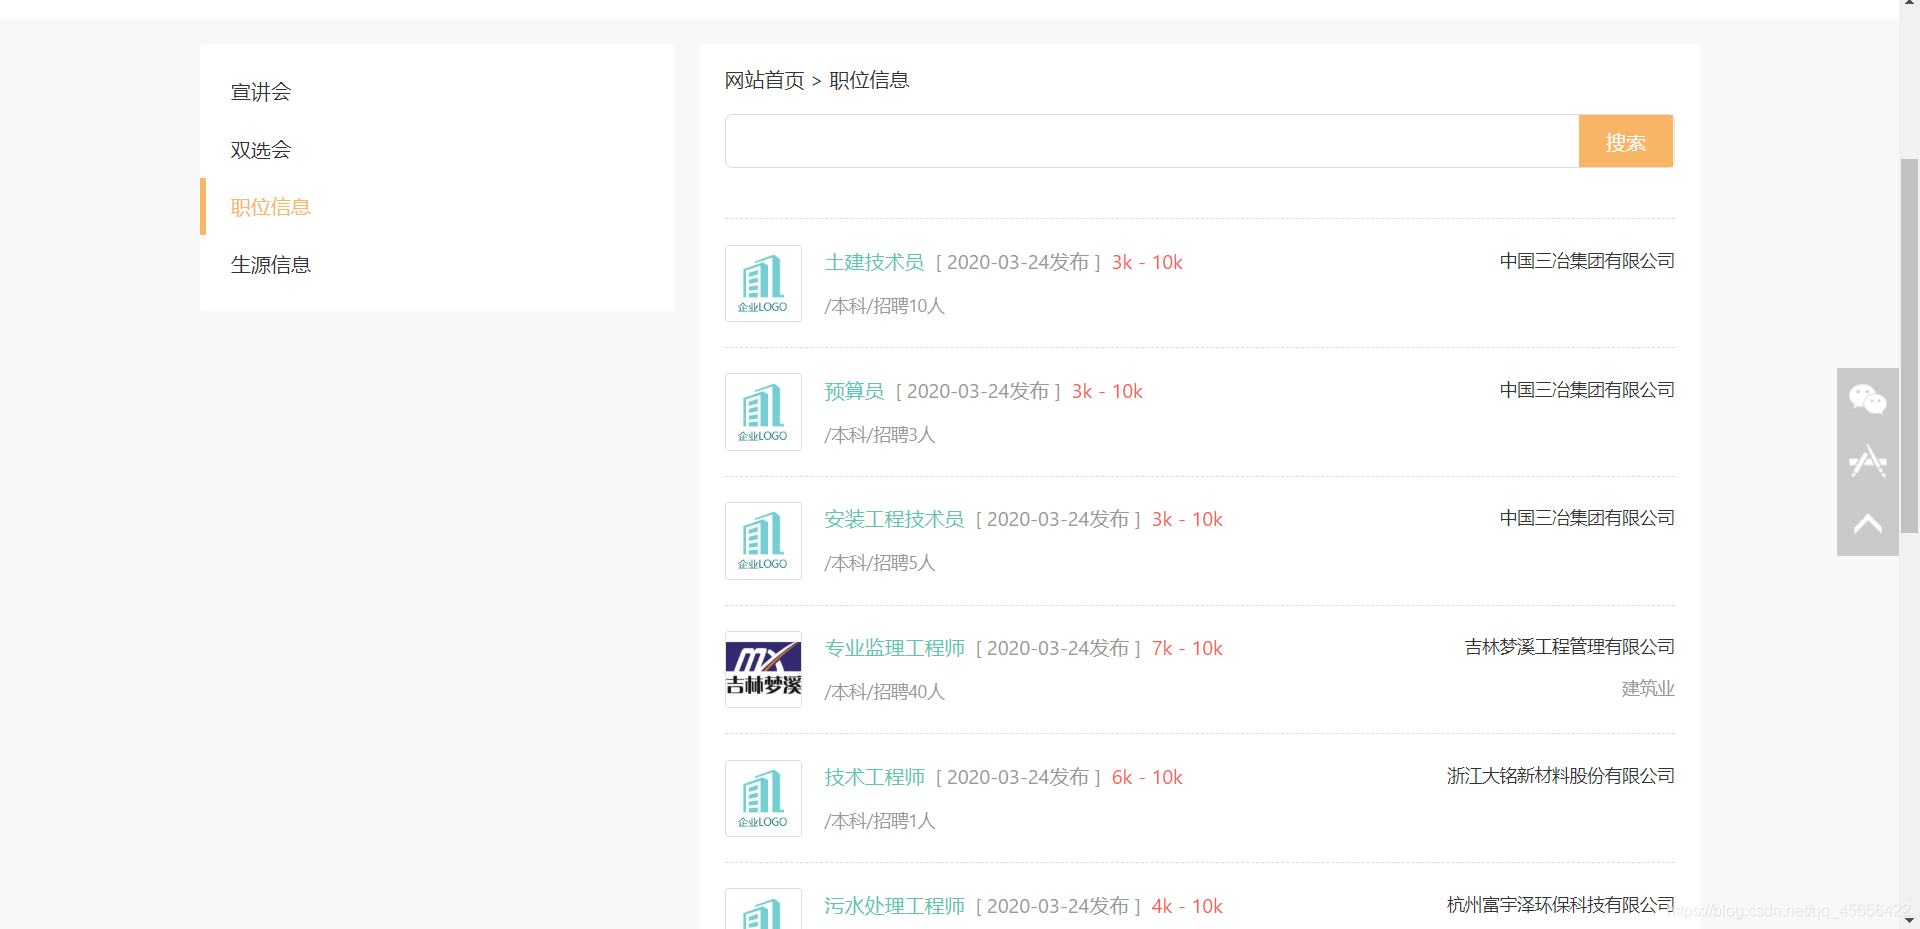Open the 土建技术员 job posting

pos(874,262)
